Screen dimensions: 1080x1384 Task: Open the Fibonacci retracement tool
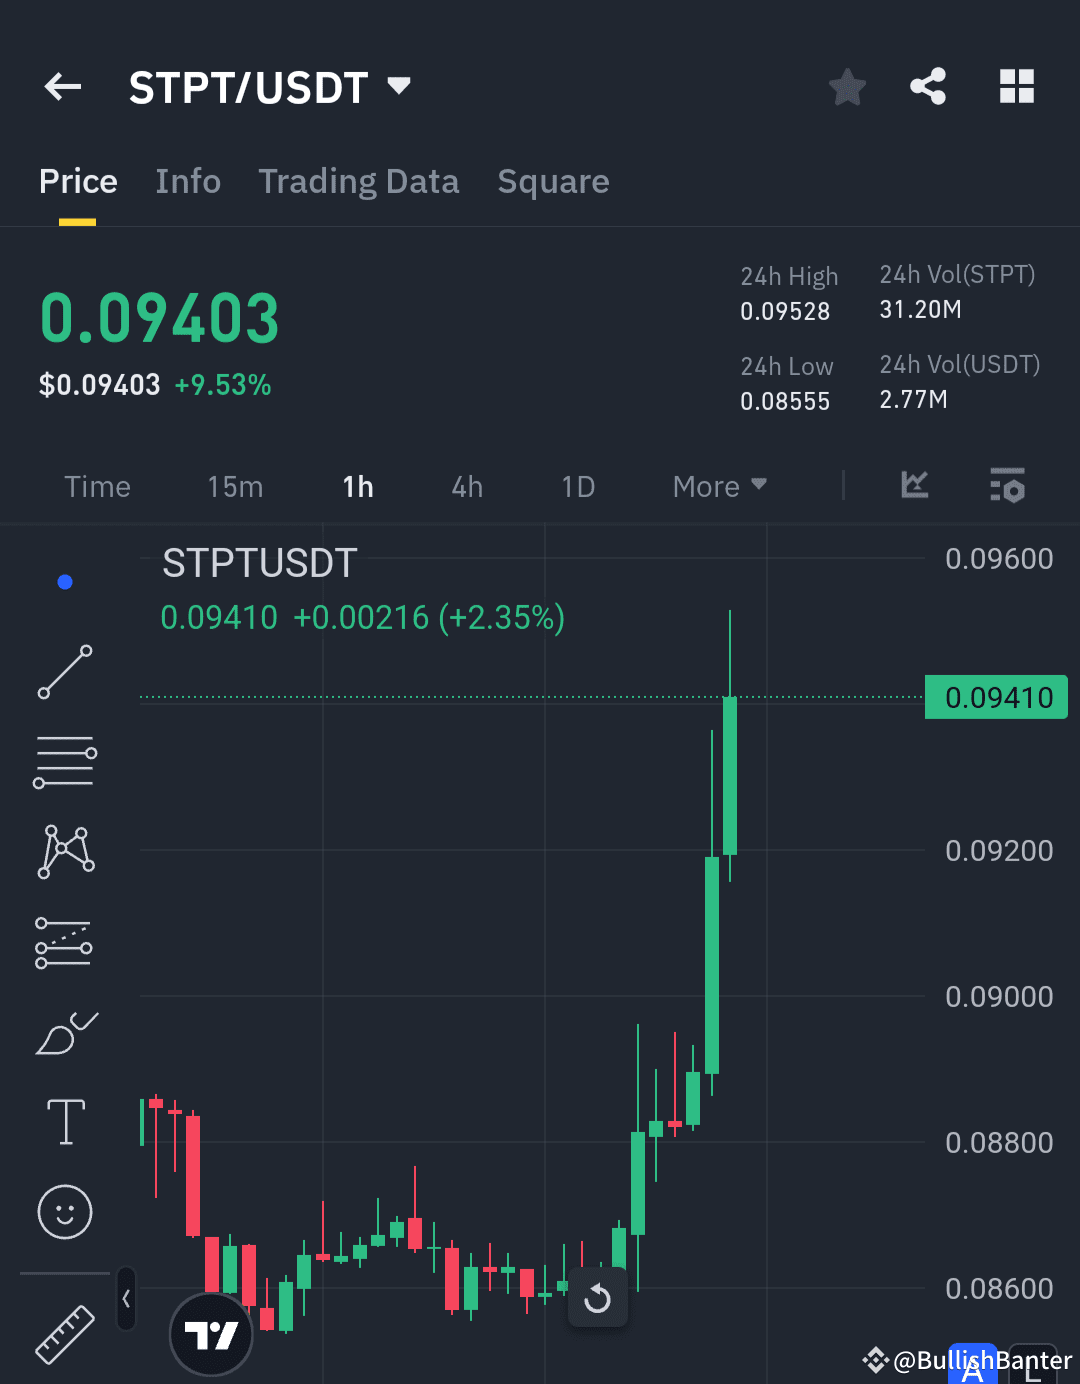pyautogui.click(x=64, y=941)
